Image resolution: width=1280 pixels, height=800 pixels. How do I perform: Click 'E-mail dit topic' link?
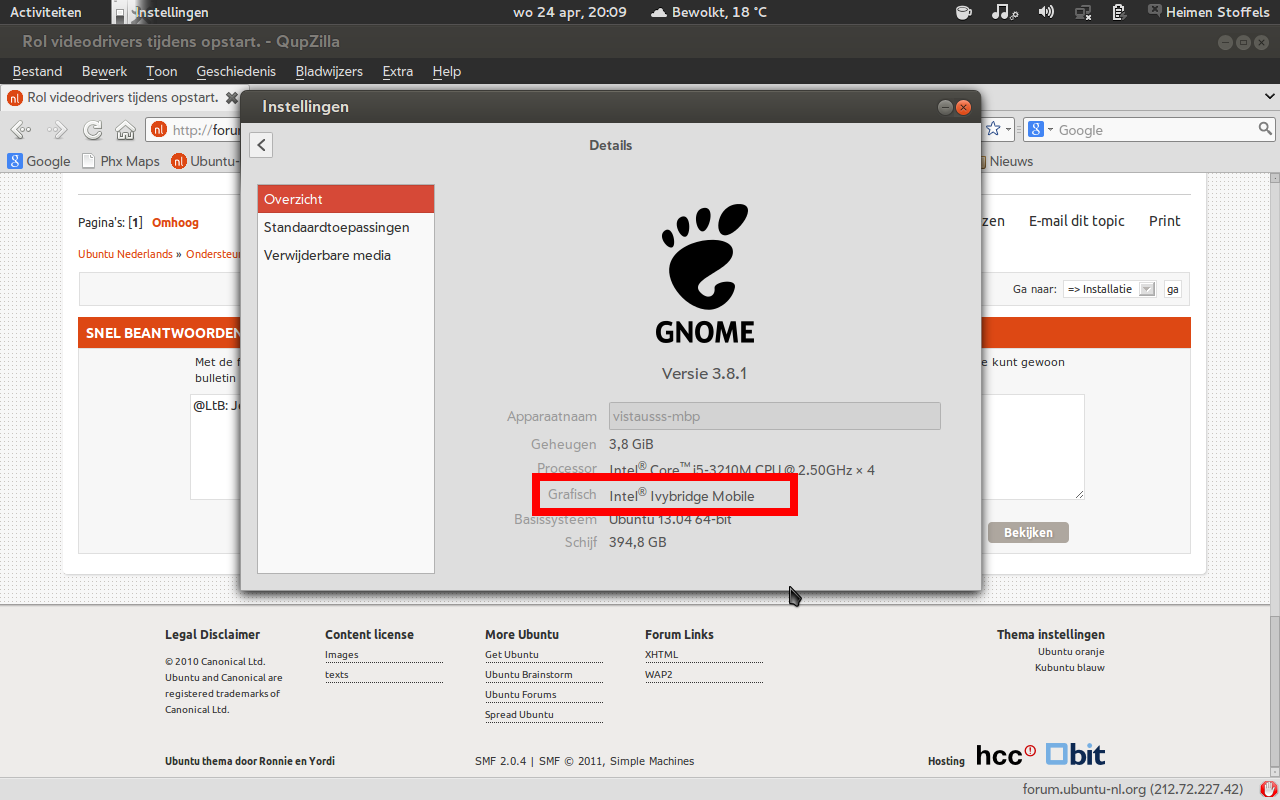tap(1077, 221)
